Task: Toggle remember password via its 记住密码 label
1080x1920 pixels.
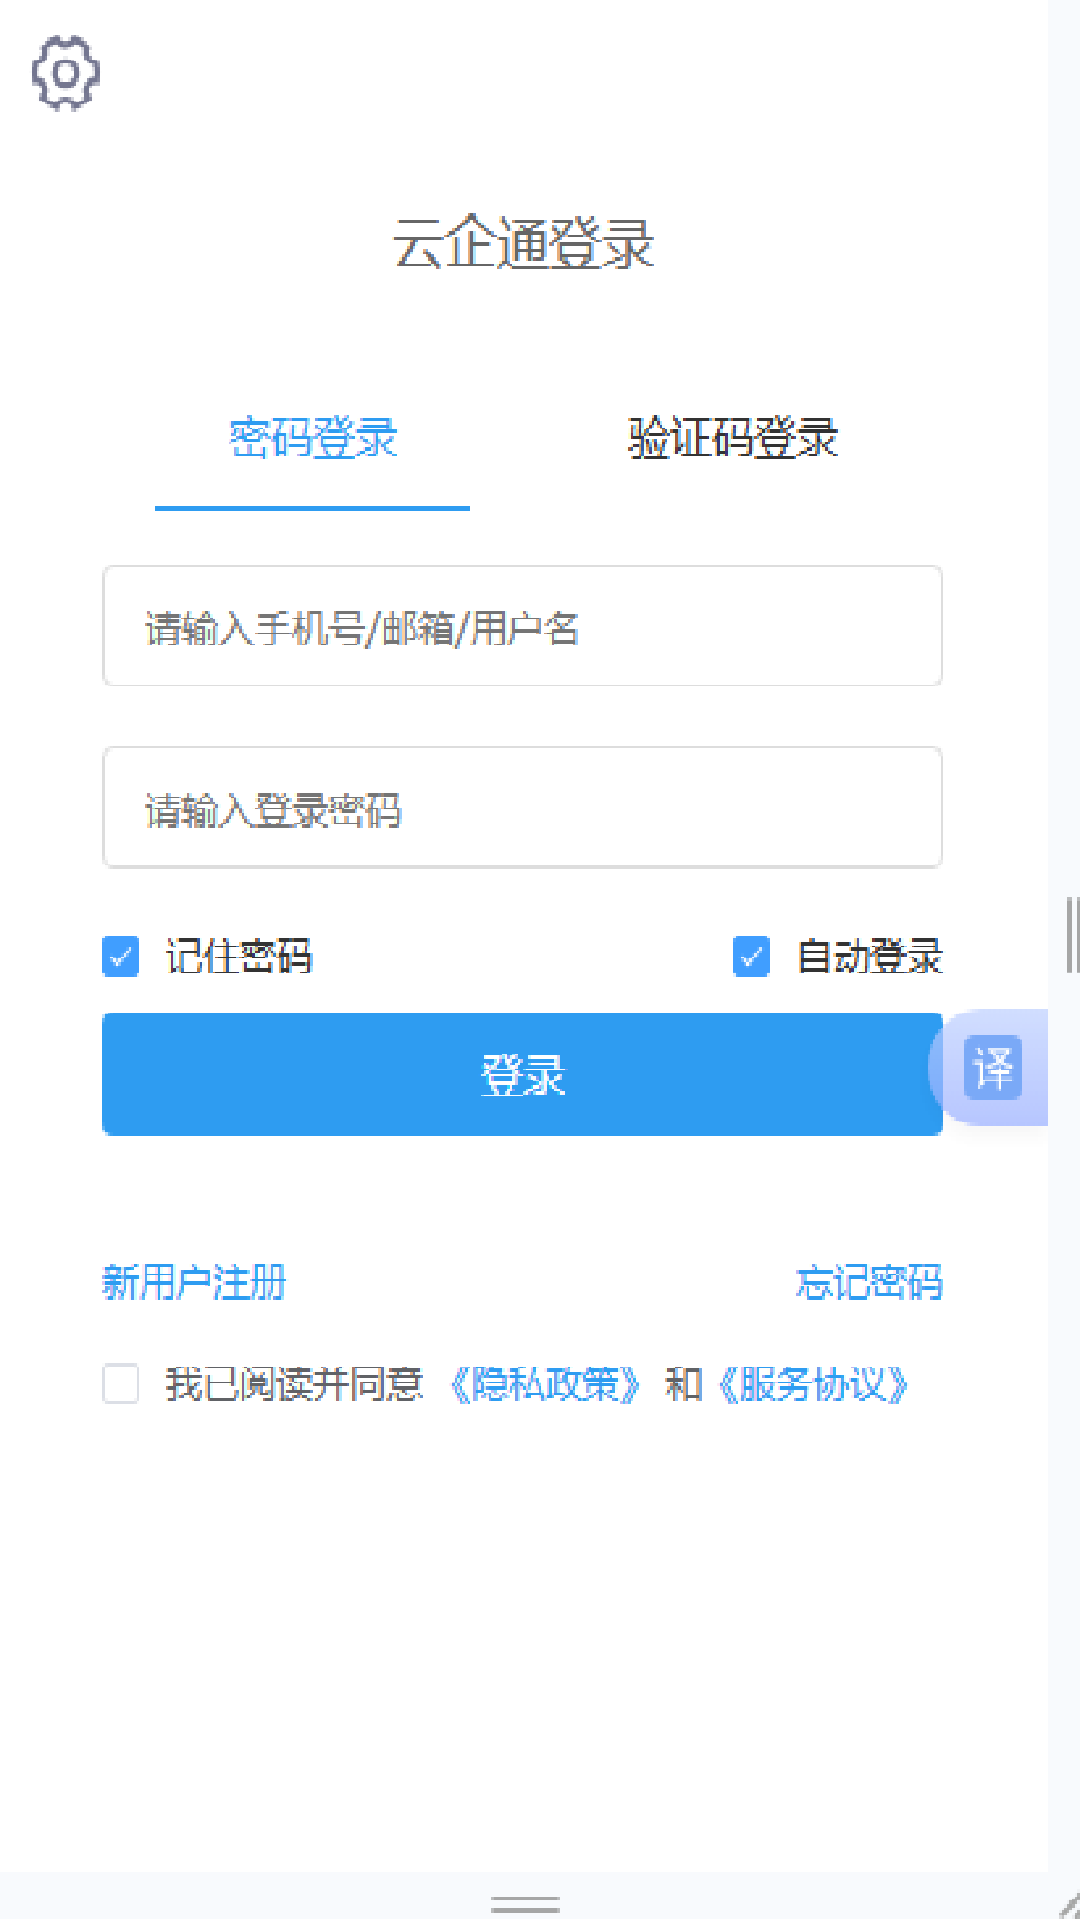Action: coord(238,957)
